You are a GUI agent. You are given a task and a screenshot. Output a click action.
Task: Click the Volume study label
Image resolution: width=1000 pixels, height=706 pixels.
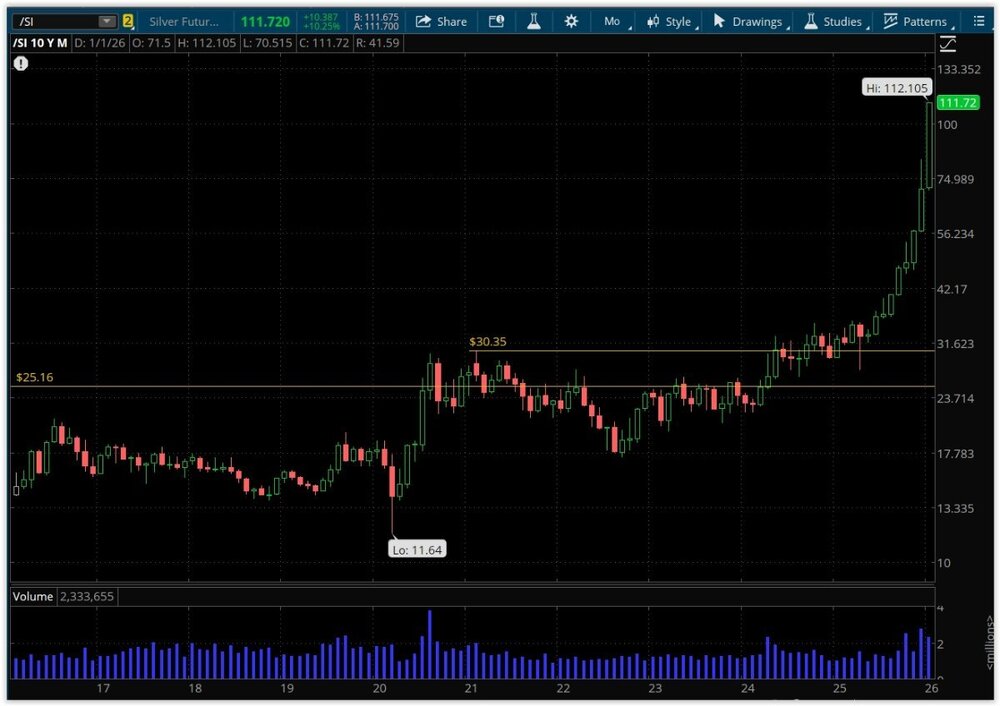32,596
